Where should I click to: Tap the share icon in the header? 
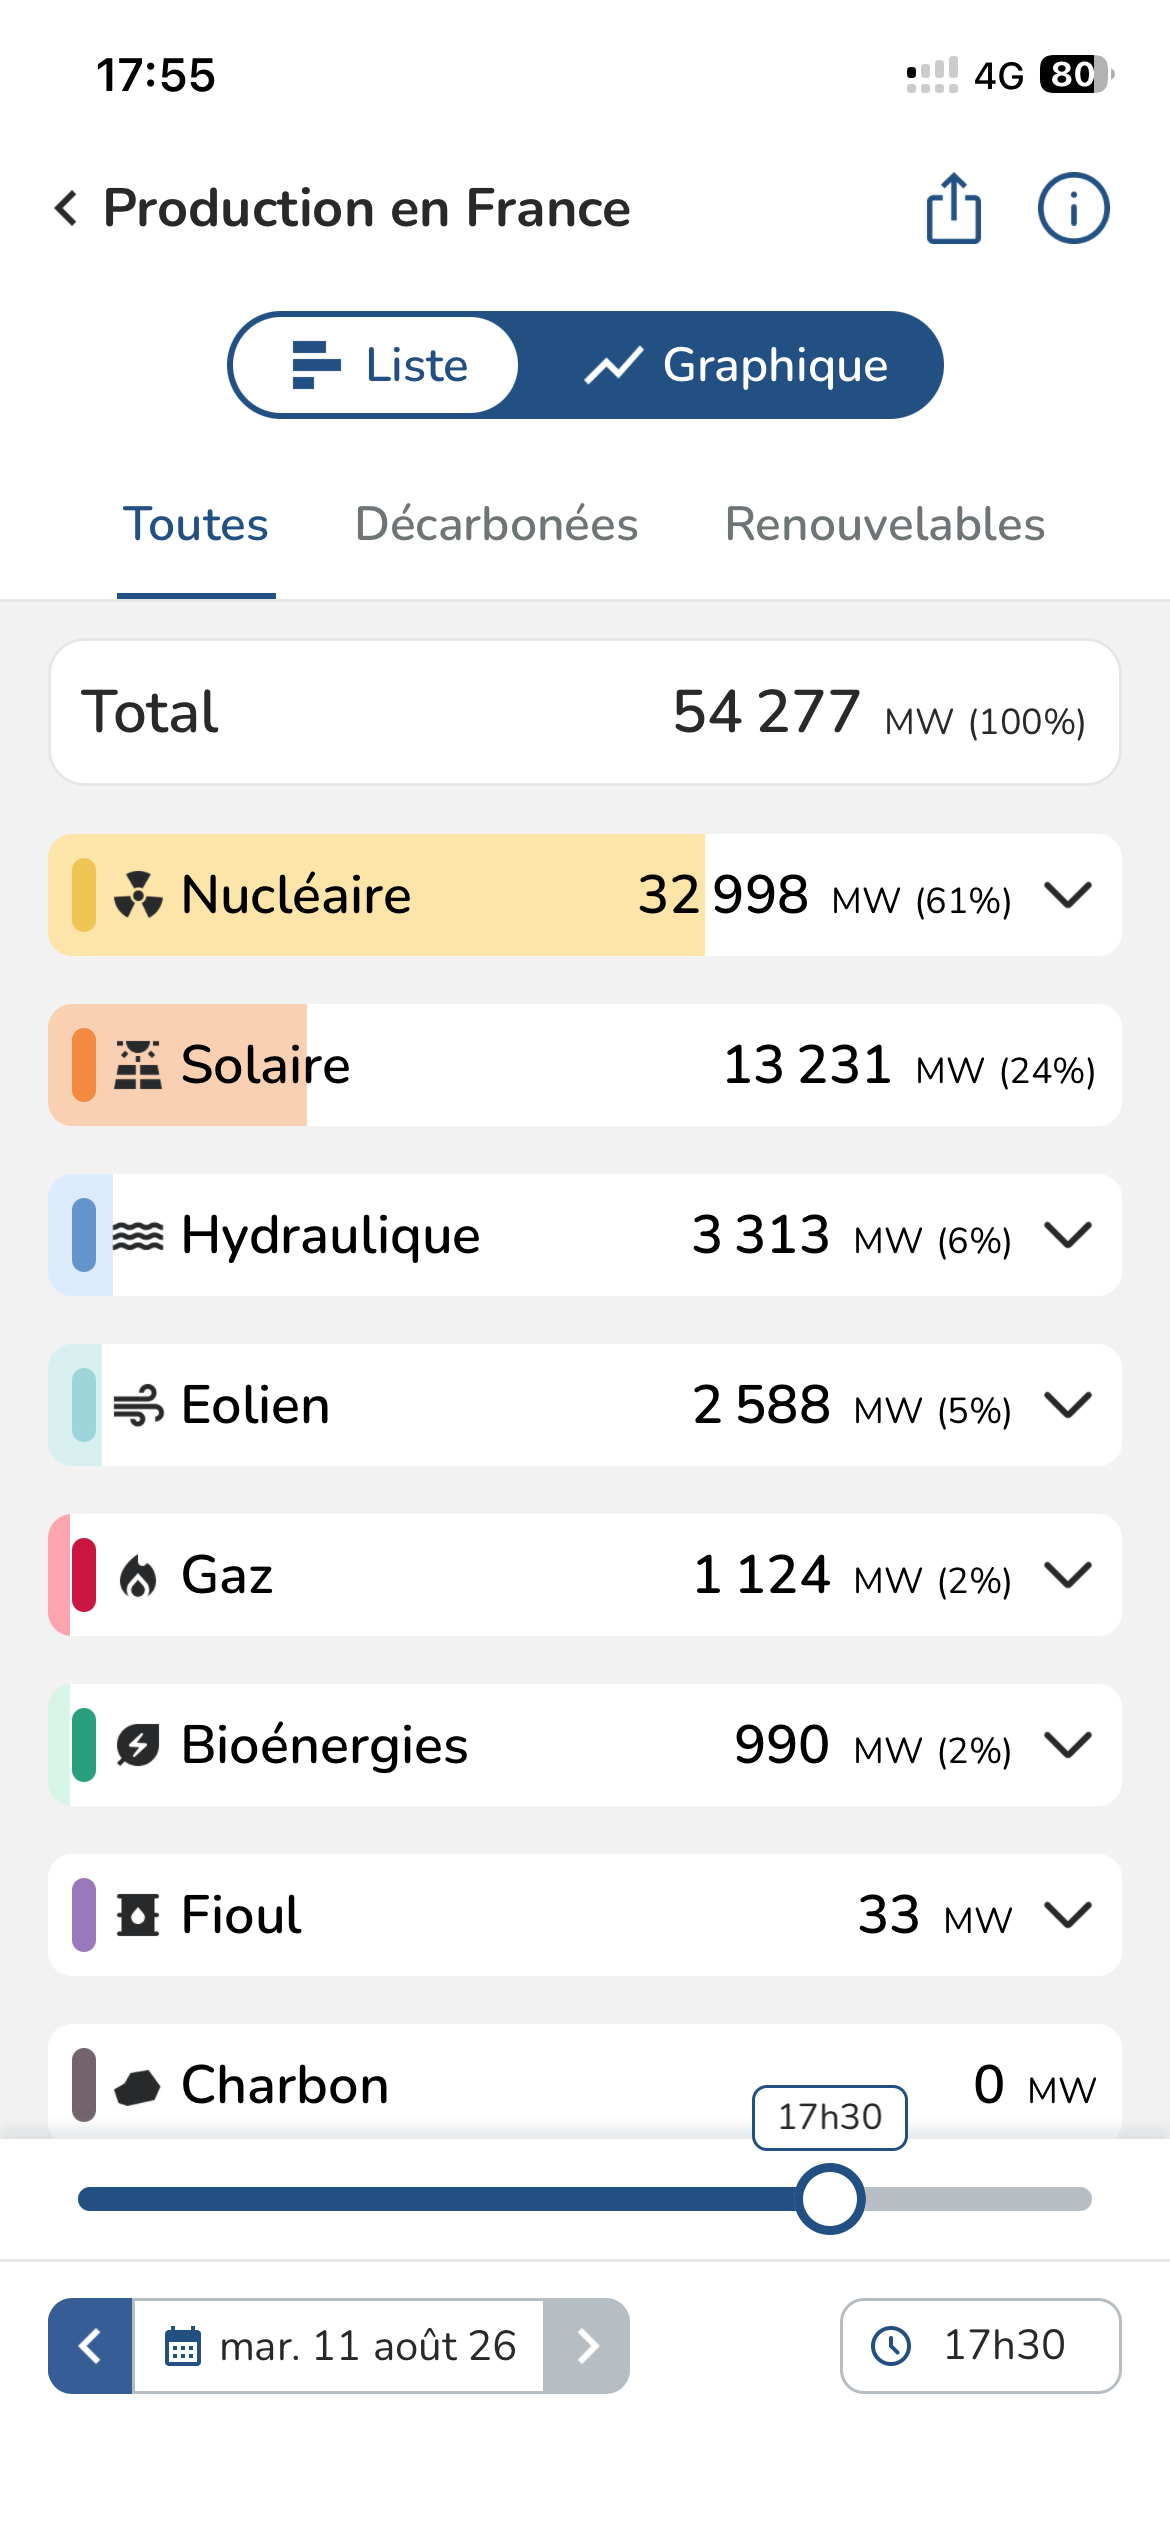(953, 208)
